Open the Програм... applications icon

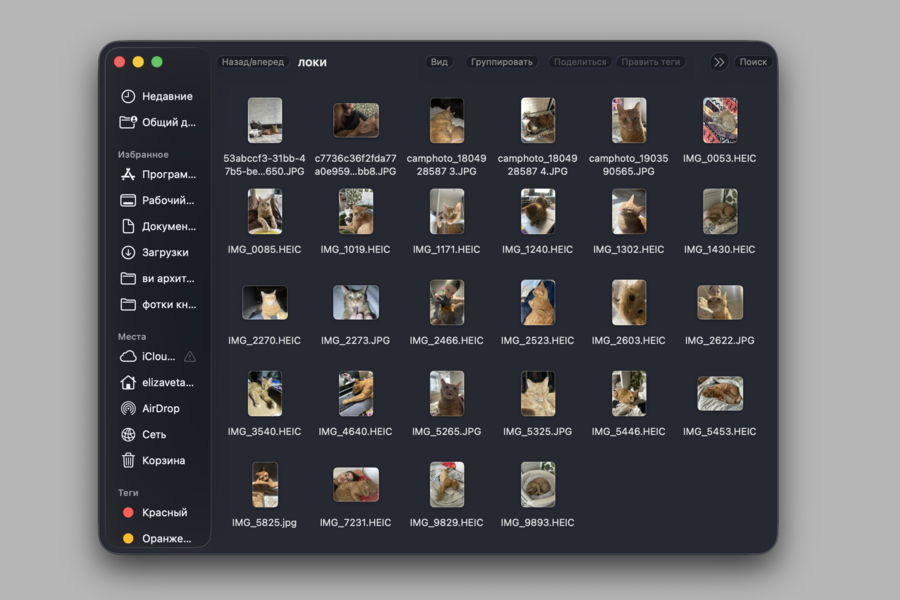tap(128, 175)
